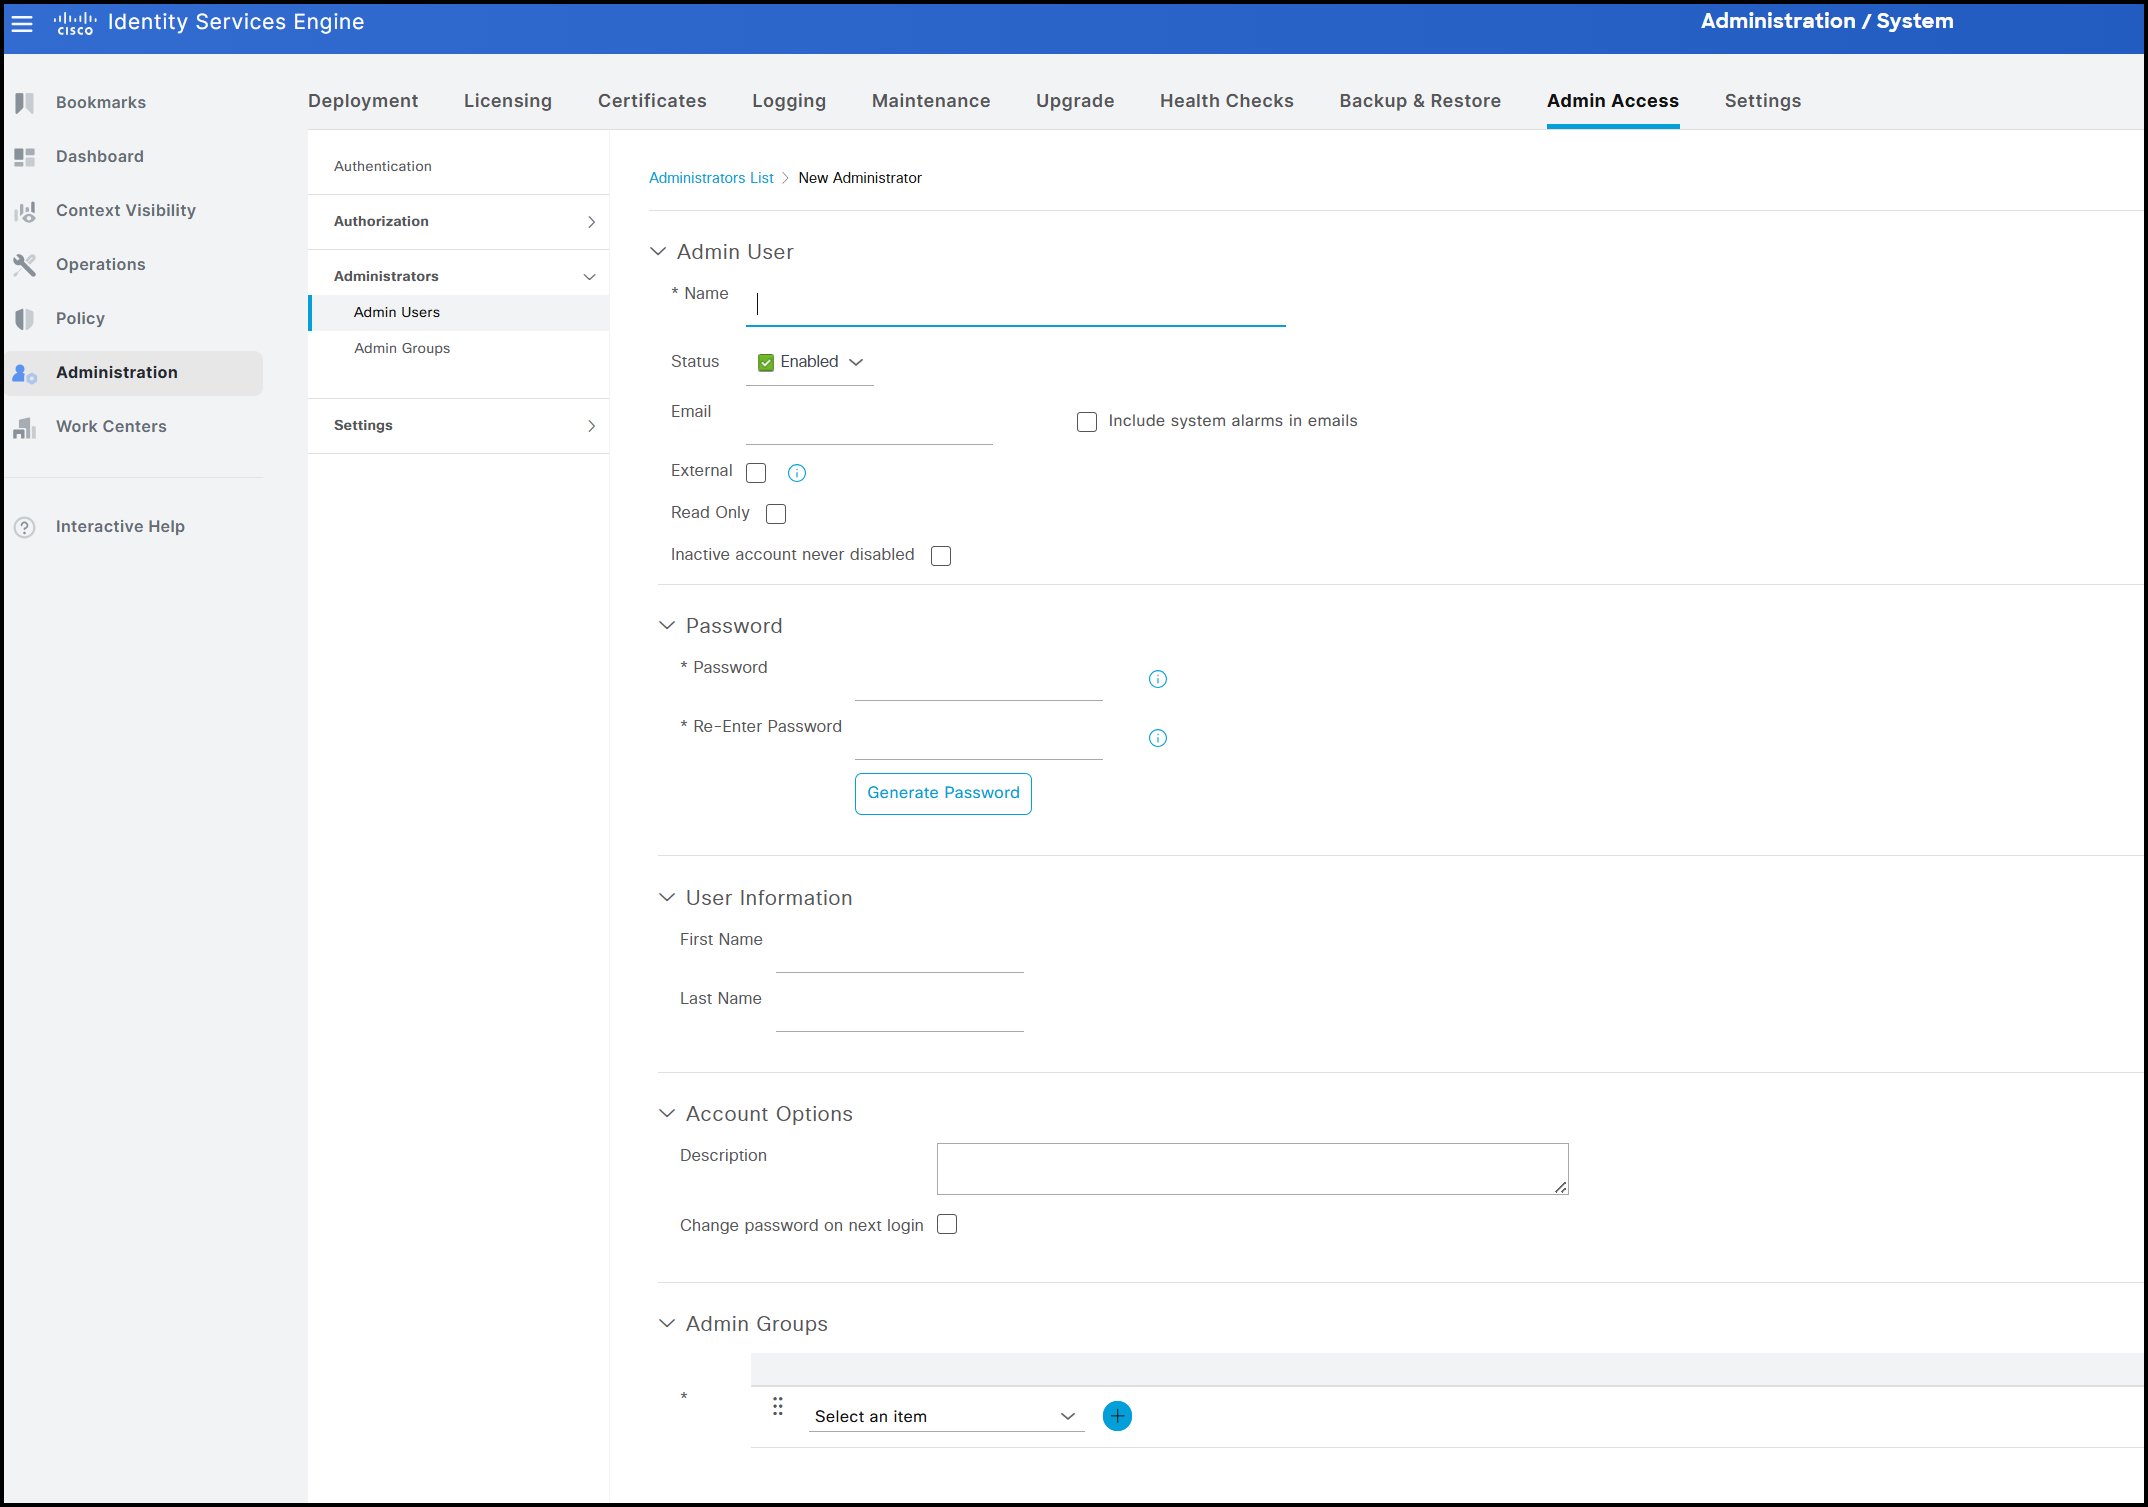
Task: Open the Backup & Restore tab
Action: pos(1420,101)
